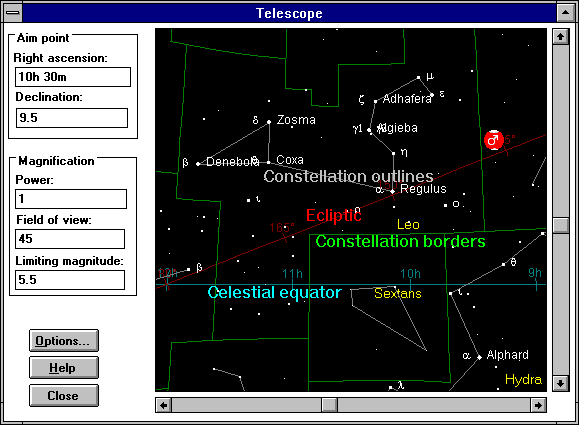The image size is (579, 425).
Task: Select the Field of view input
Action: tap(70, 239)
